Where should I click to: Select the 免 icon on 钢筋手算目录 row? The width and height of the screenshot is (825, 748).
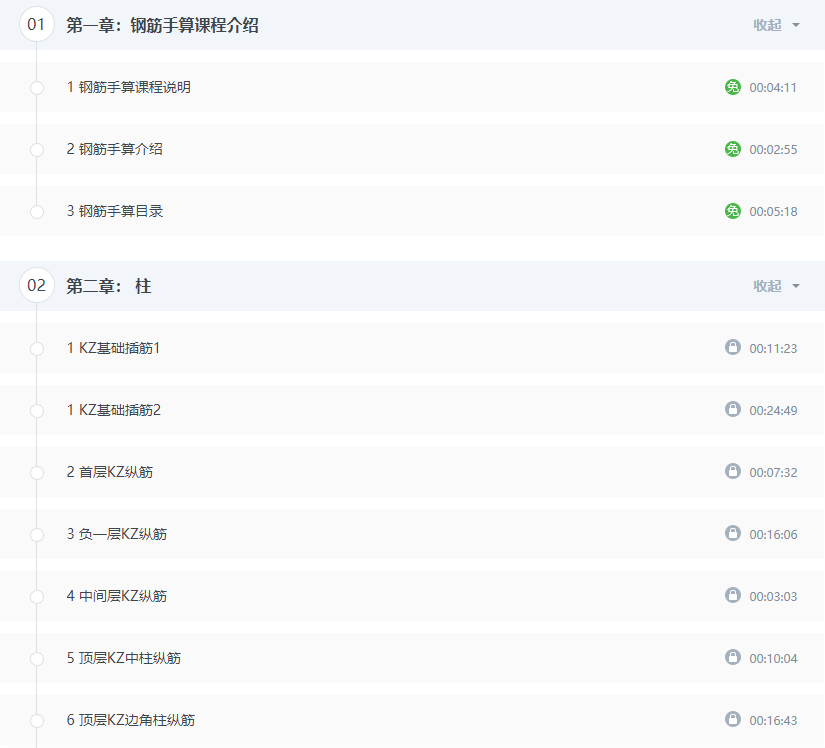coord(733,211)
